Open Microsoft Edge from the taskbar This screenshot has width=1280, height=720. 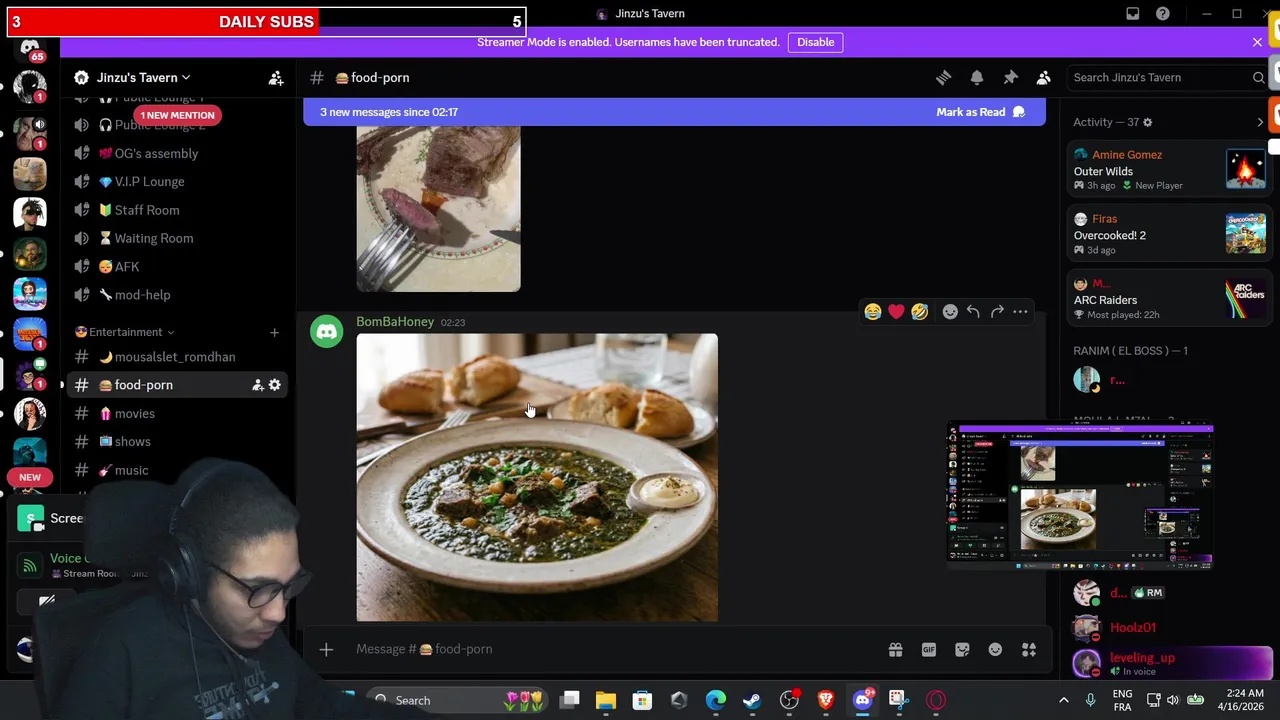[716, 700]
